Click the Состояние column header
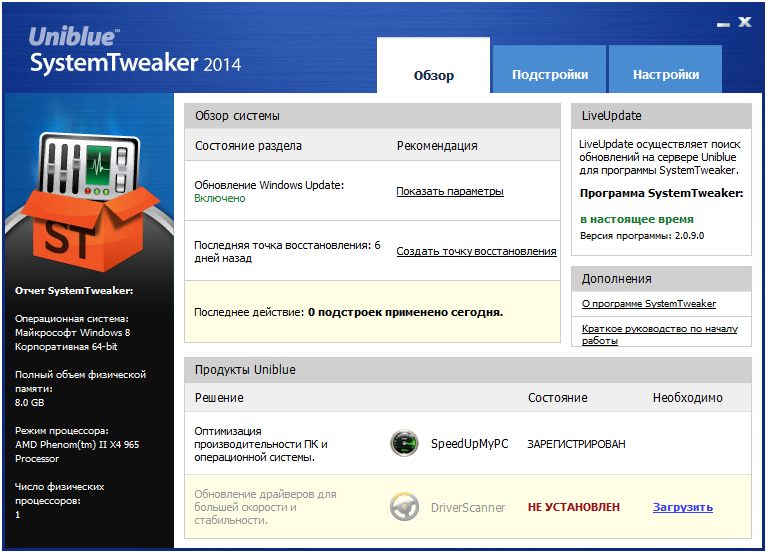This screenshot has height=553, width=767. coord(558,398)
